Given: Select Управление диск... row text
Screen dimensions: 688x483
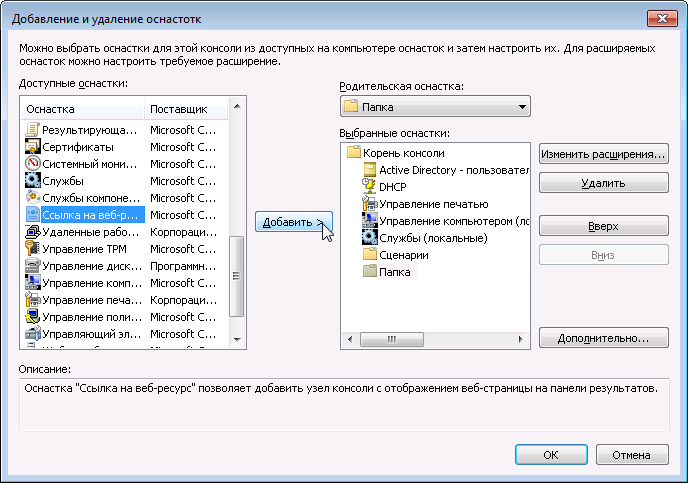Looking at the screenshot, I should tap(92, 266).
